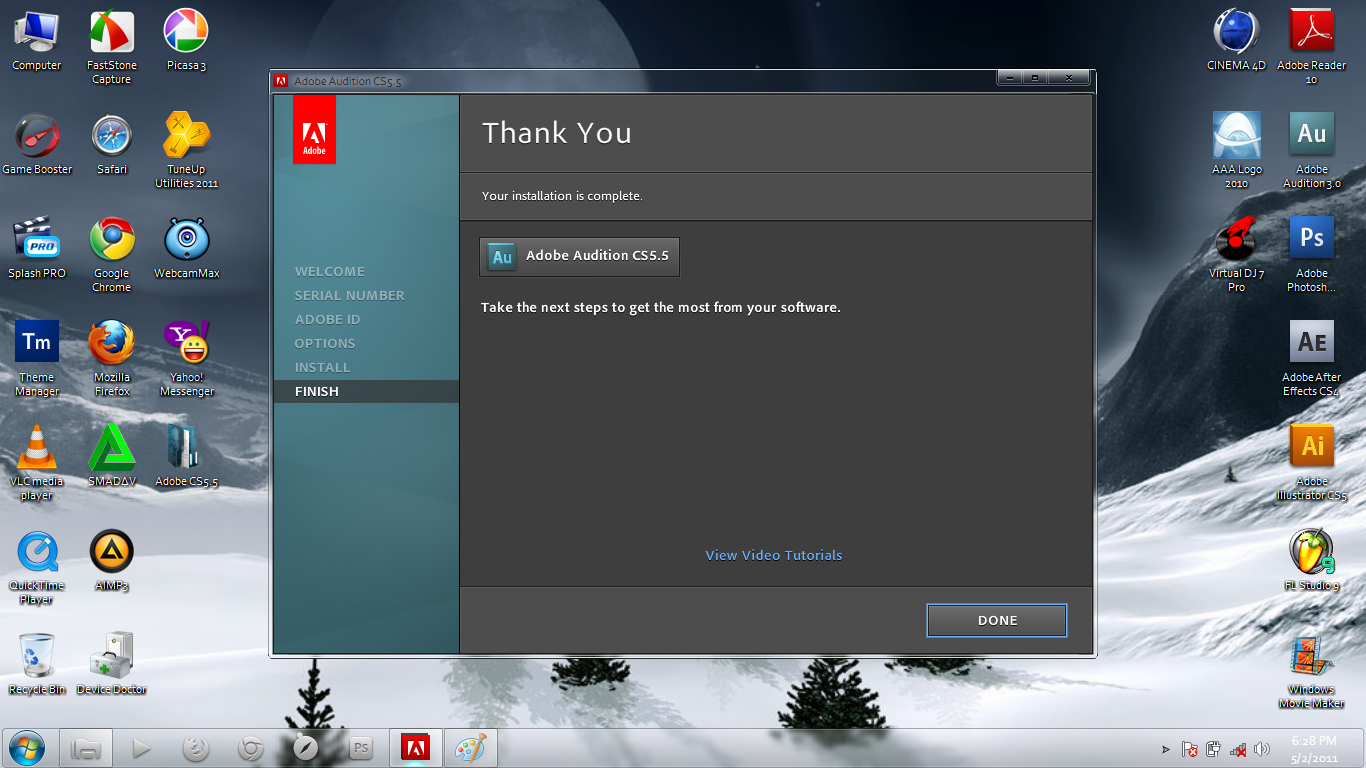Select the SMADAV desktop icon
Screen dimensions: 1366x768
[112, 457]
